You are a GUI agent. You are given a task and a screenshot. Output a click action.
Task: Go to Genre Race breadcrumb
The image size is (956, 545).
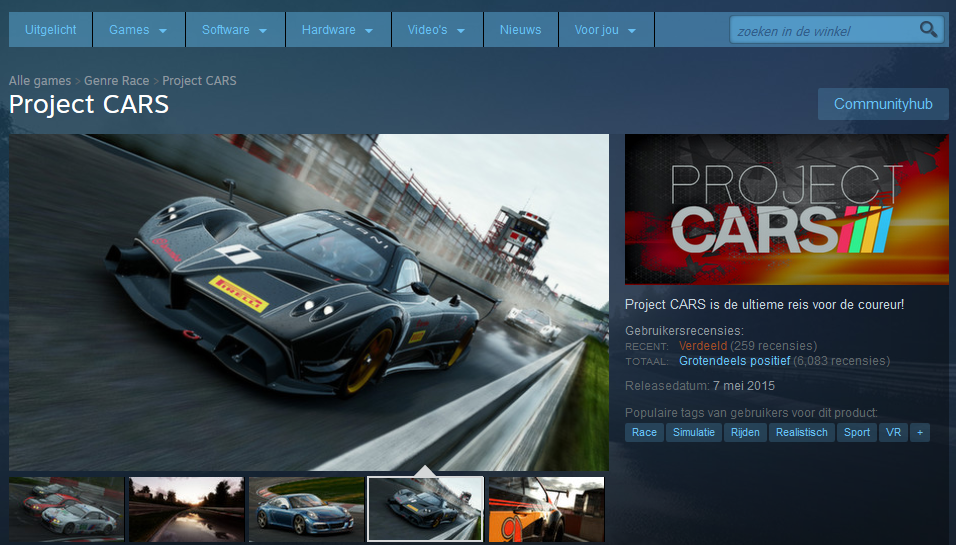(116, 80)
